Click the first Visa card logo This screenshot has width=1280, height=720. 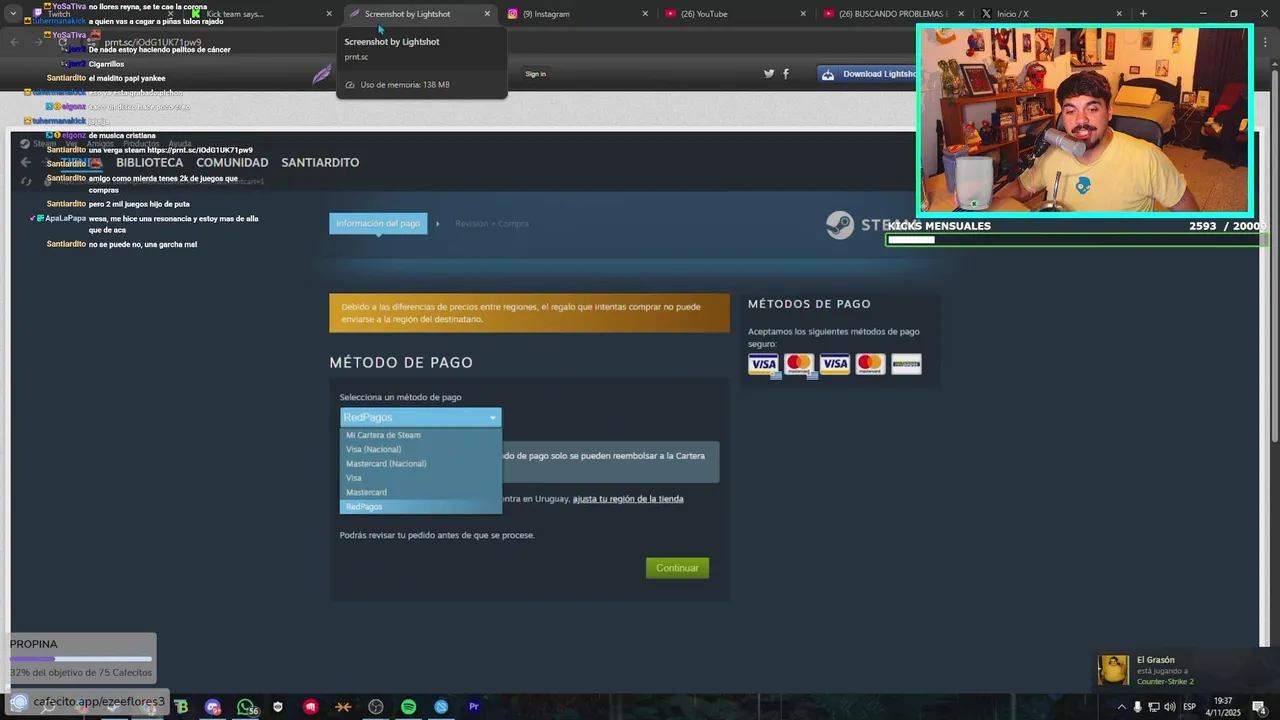point(763,364)
